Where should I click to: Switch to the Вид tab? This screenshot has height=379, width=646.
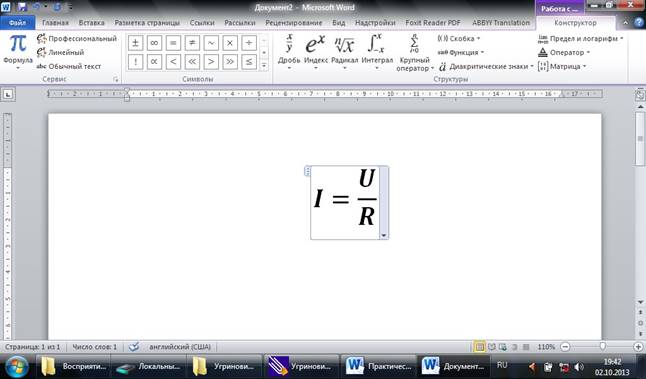(x=339, y=23)
